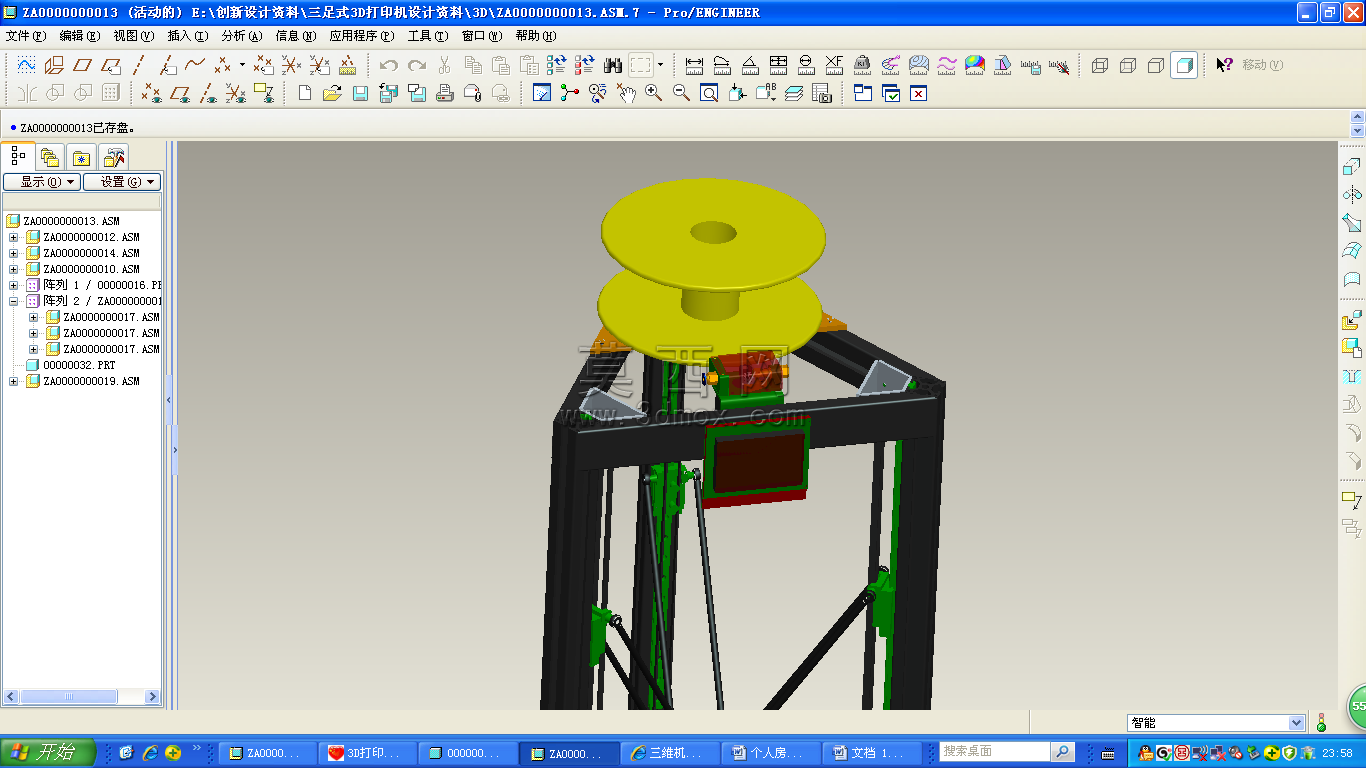
Task: Click the 开始 Start button
Action: pyautogui.click(x=48, y=752)
